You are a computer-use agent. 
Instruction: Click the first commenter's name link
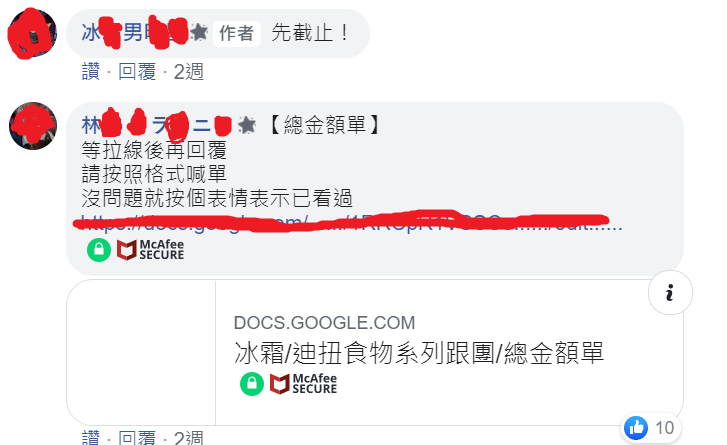(134, 32)
